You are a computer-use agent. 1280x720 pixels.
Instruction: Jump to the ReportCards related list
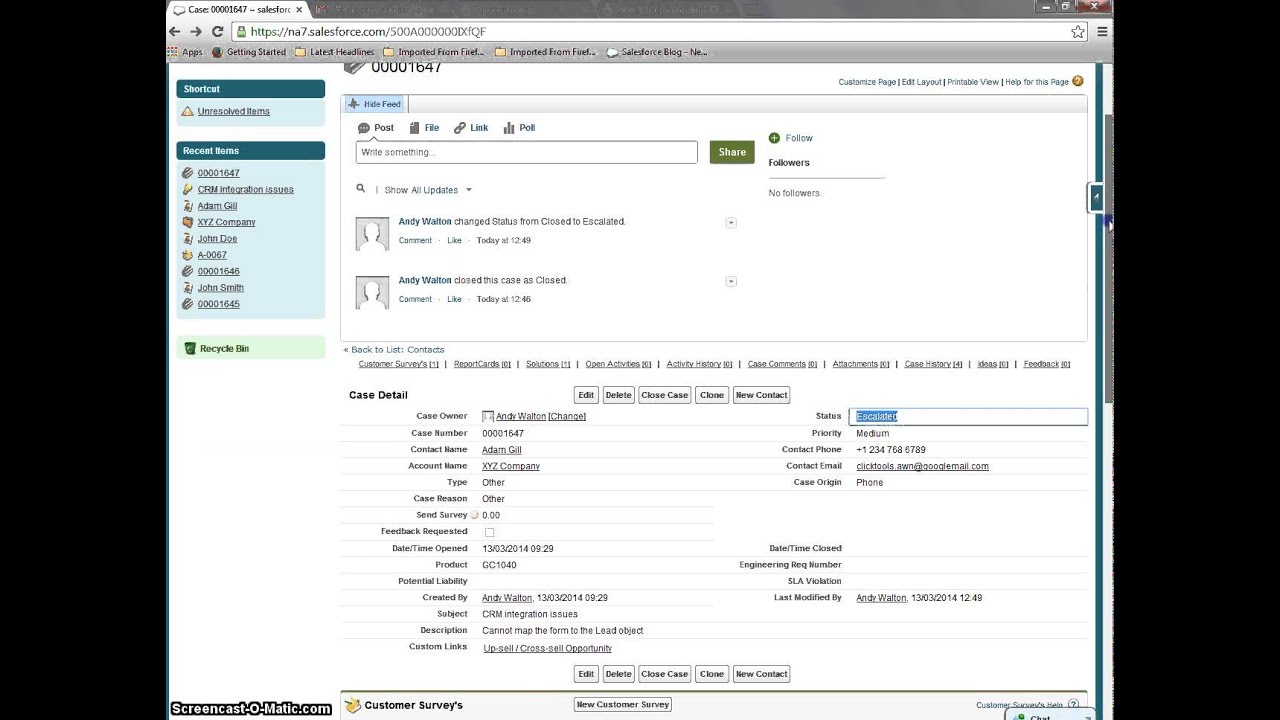pos(482,364)
